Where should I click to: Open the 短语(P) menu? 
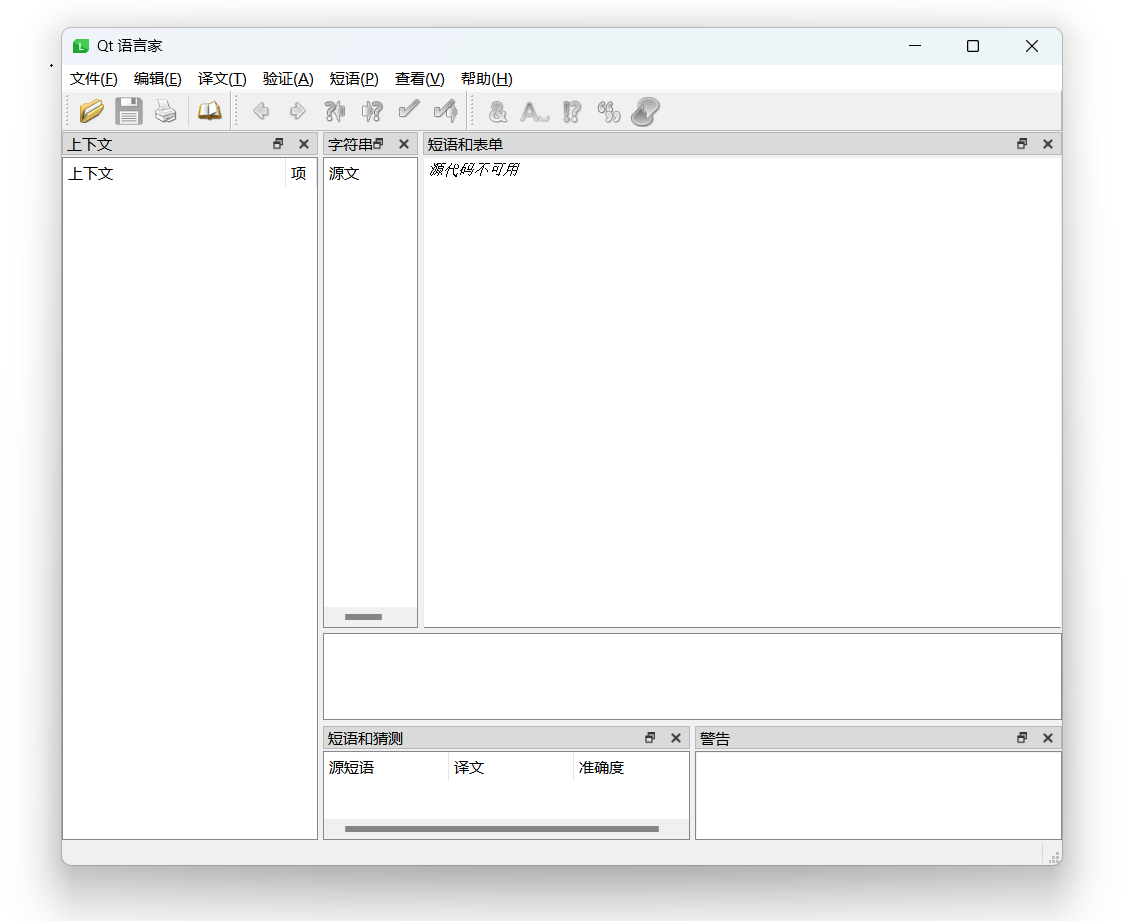pos(354,78)
